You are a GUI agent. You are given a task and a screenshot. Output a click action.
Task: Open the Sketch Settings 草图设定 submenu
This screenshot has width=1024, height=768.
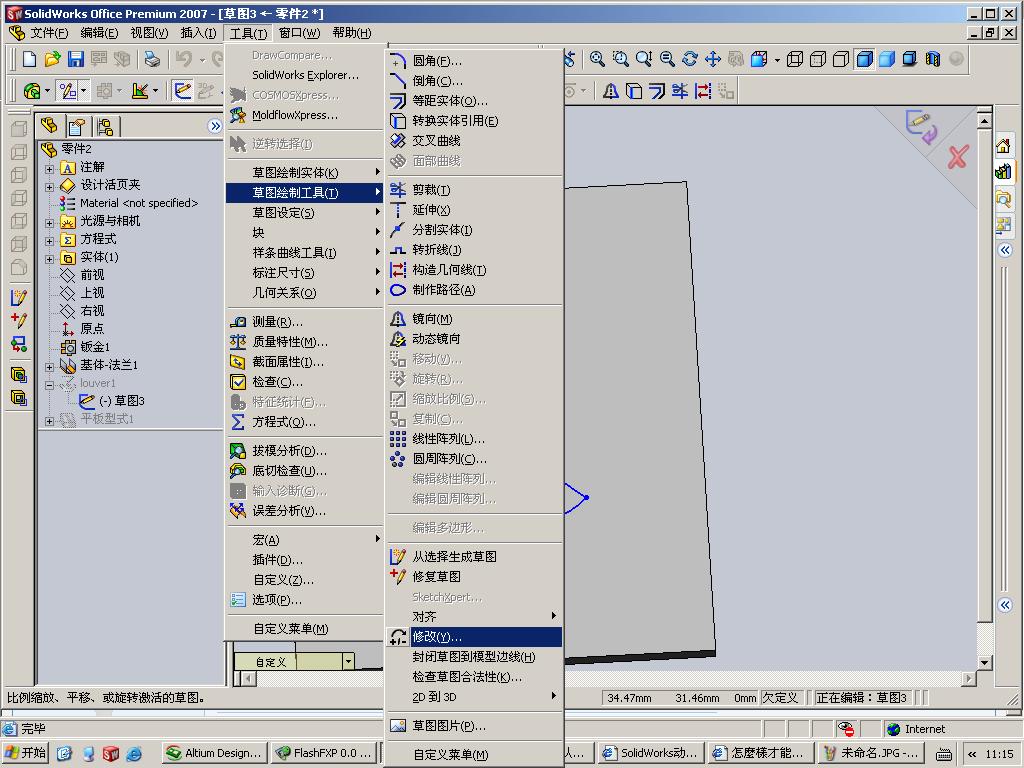pos(304,213)
